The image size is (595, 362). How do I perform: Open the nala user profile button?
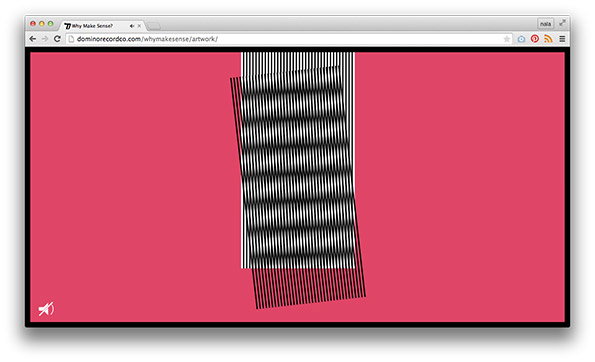(545, 24)
